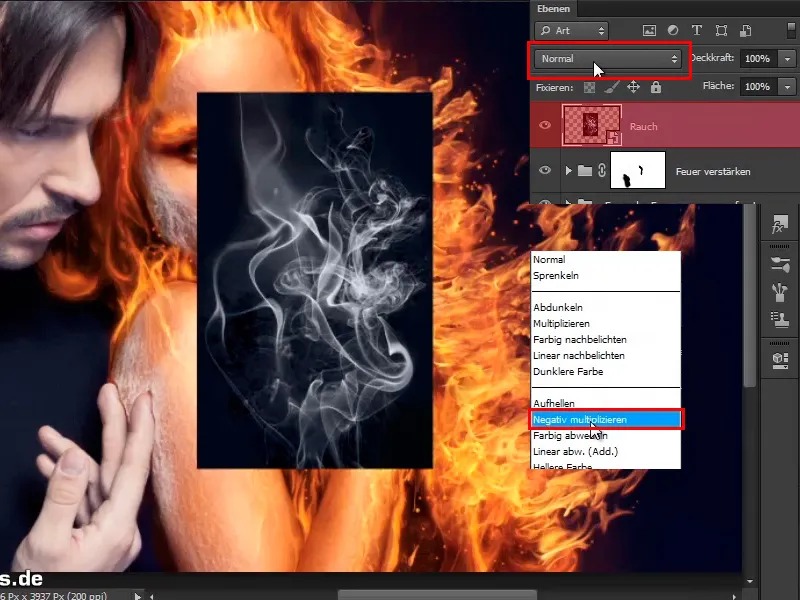Image resolution: width=800 pixels, height=600 pixels.
Task: Open the 3D cube panel icon
Action: click(x=780, y=360)
